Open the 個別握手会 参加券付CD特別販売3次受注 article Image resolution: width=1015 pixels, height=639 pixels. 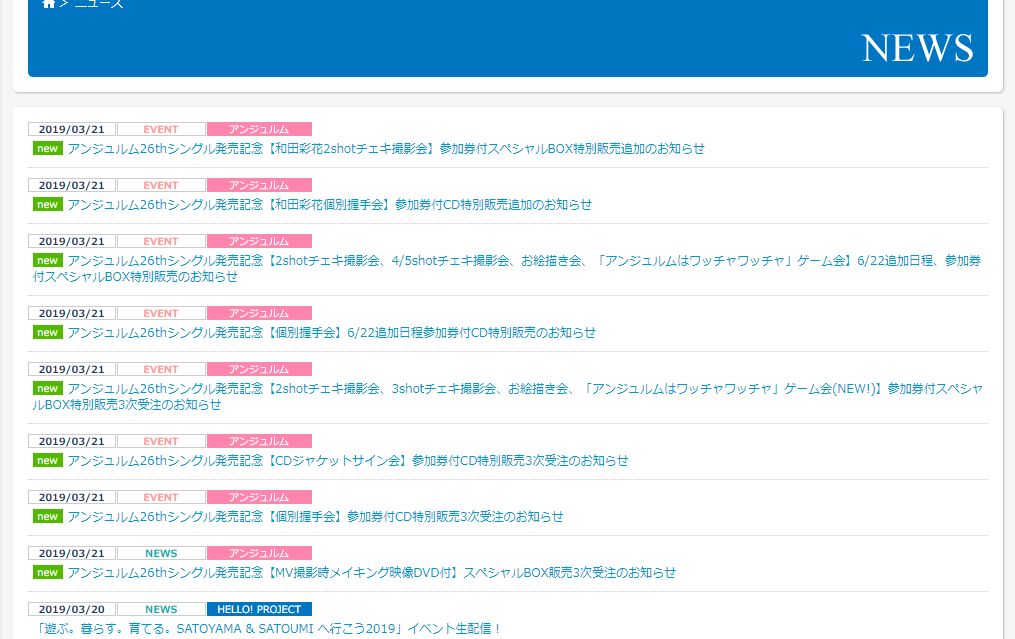click(x=315, y=517)
